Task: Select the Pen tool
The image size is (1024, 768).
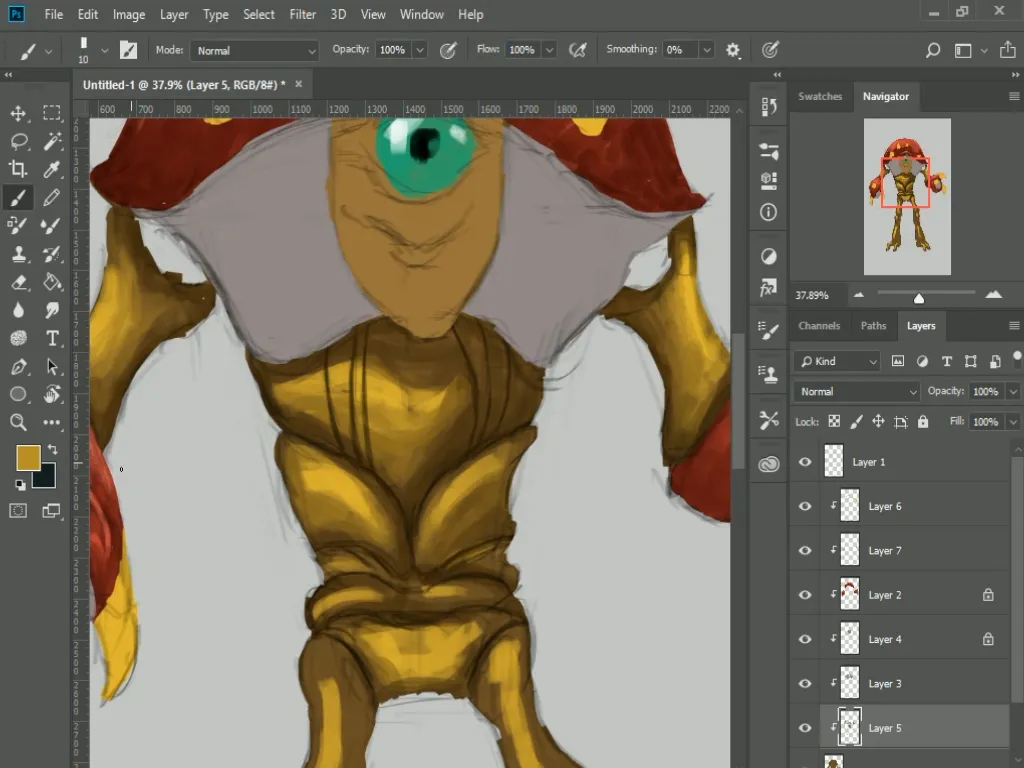Action: (x=18, y=366)
